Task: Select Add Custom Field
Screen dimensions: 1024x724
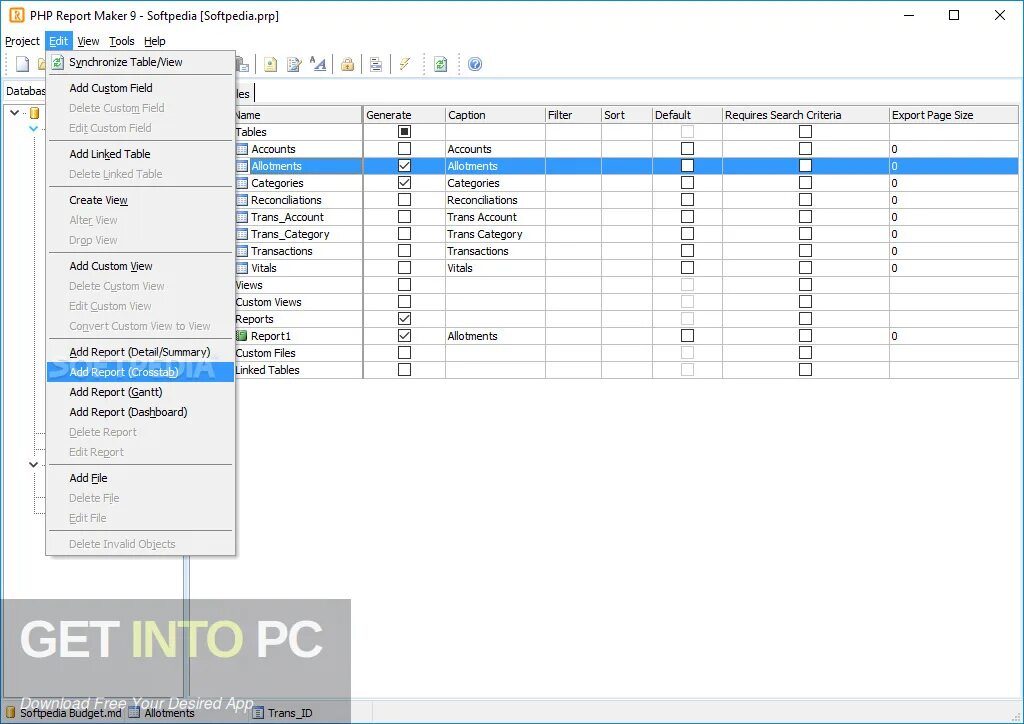Action: pyautogui.click(x=140, y=88)
